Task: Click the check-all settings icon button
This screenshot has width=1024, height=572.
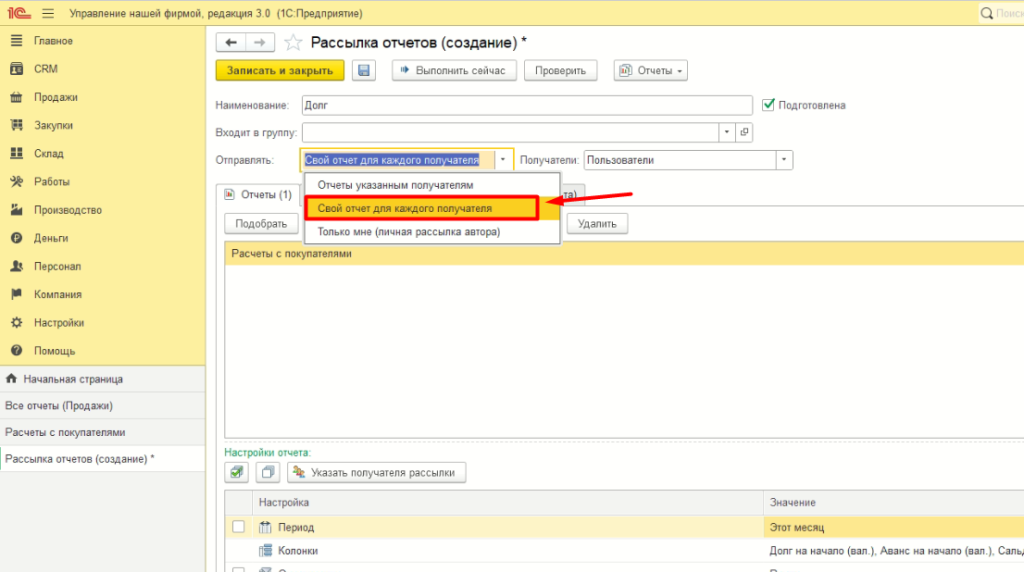Action: pos(236,472)
